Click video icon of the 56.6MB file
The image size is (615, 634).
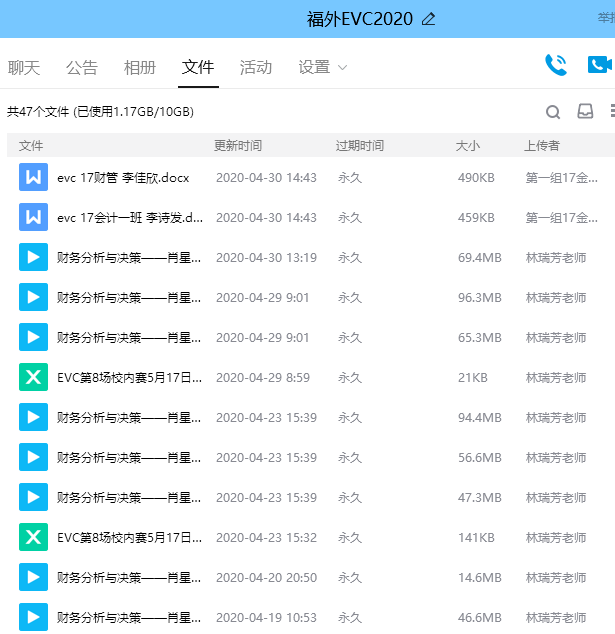coord(34,457)
